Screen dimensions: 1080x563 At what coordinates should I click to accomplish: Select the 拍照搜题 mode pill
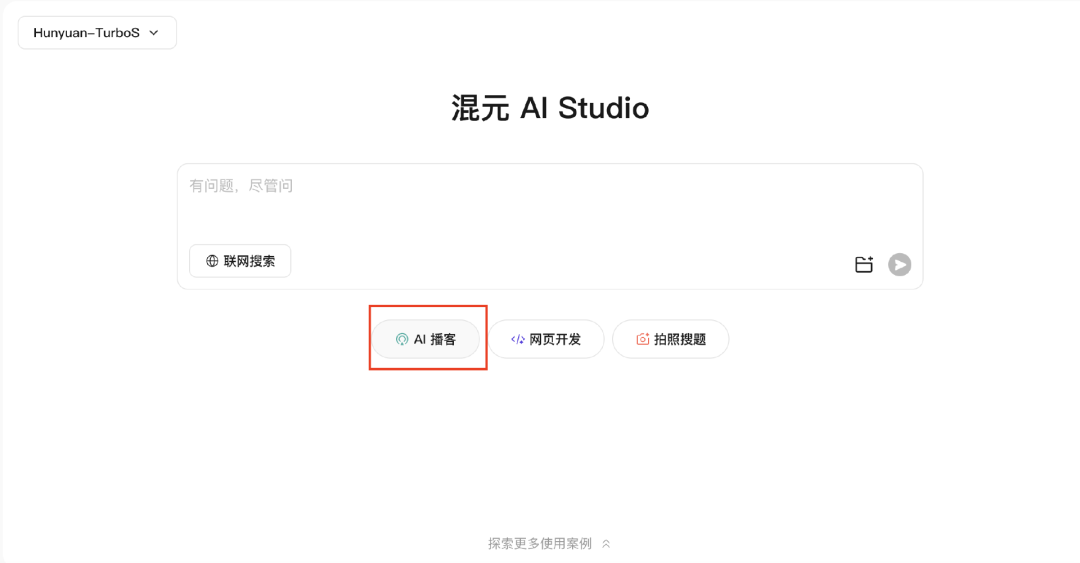point(671,339)
